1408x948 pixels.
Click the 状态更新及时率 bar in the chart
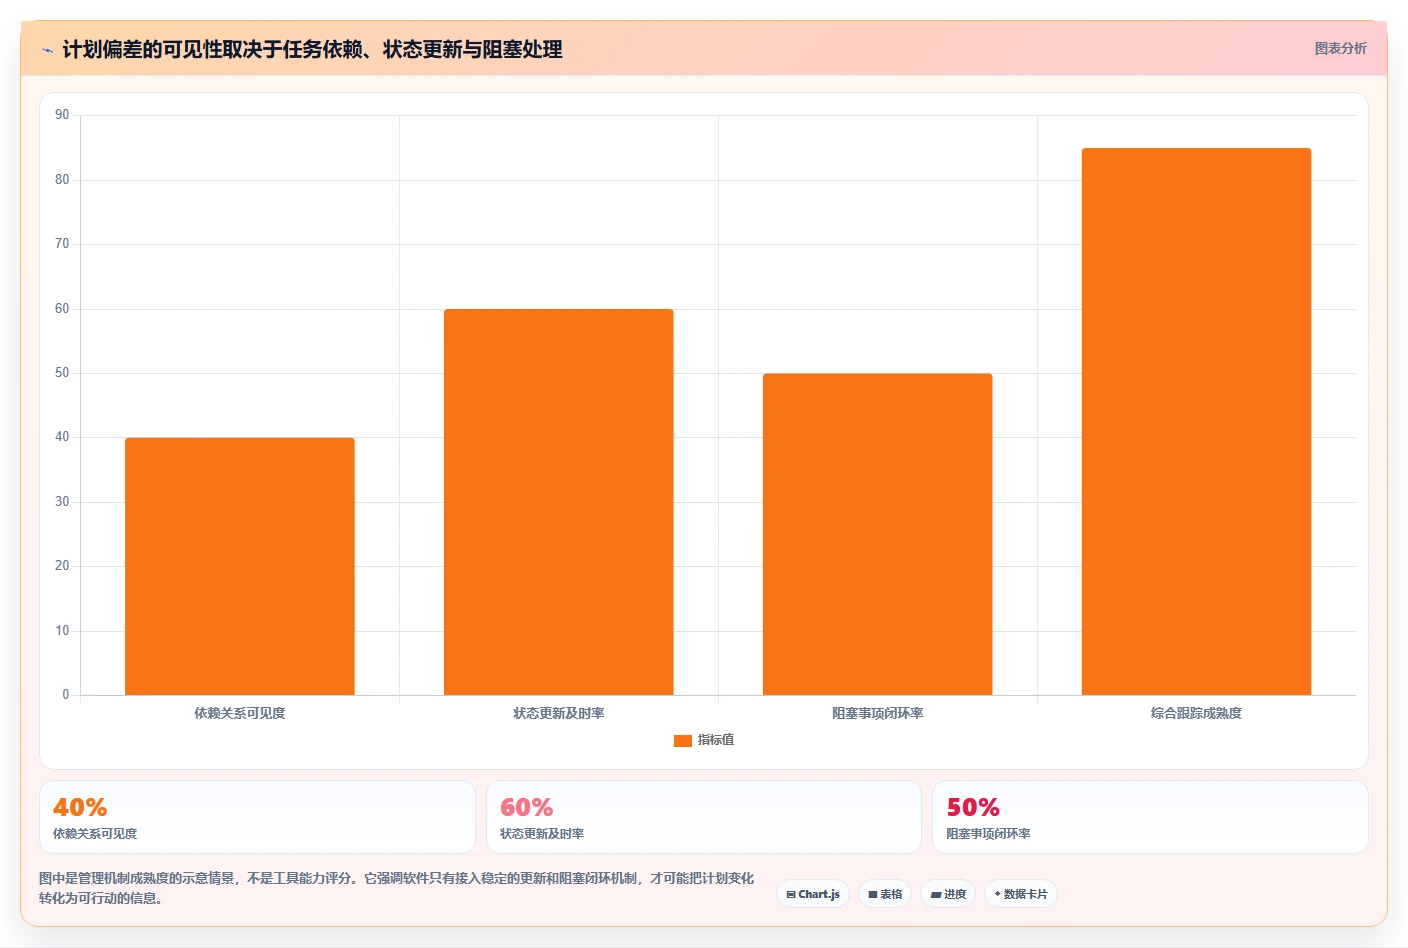pyautogui.click(x=559, y=502)
